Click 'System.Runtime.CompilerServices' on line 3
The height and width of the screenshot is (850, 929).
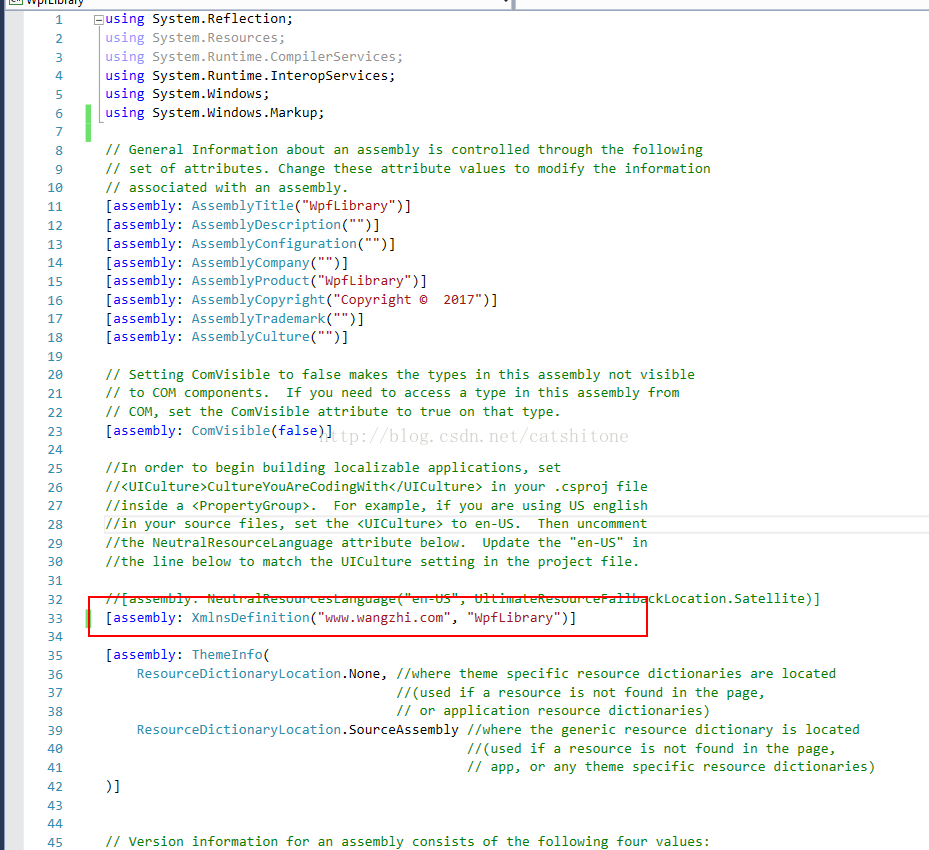(x=274, y=57)
